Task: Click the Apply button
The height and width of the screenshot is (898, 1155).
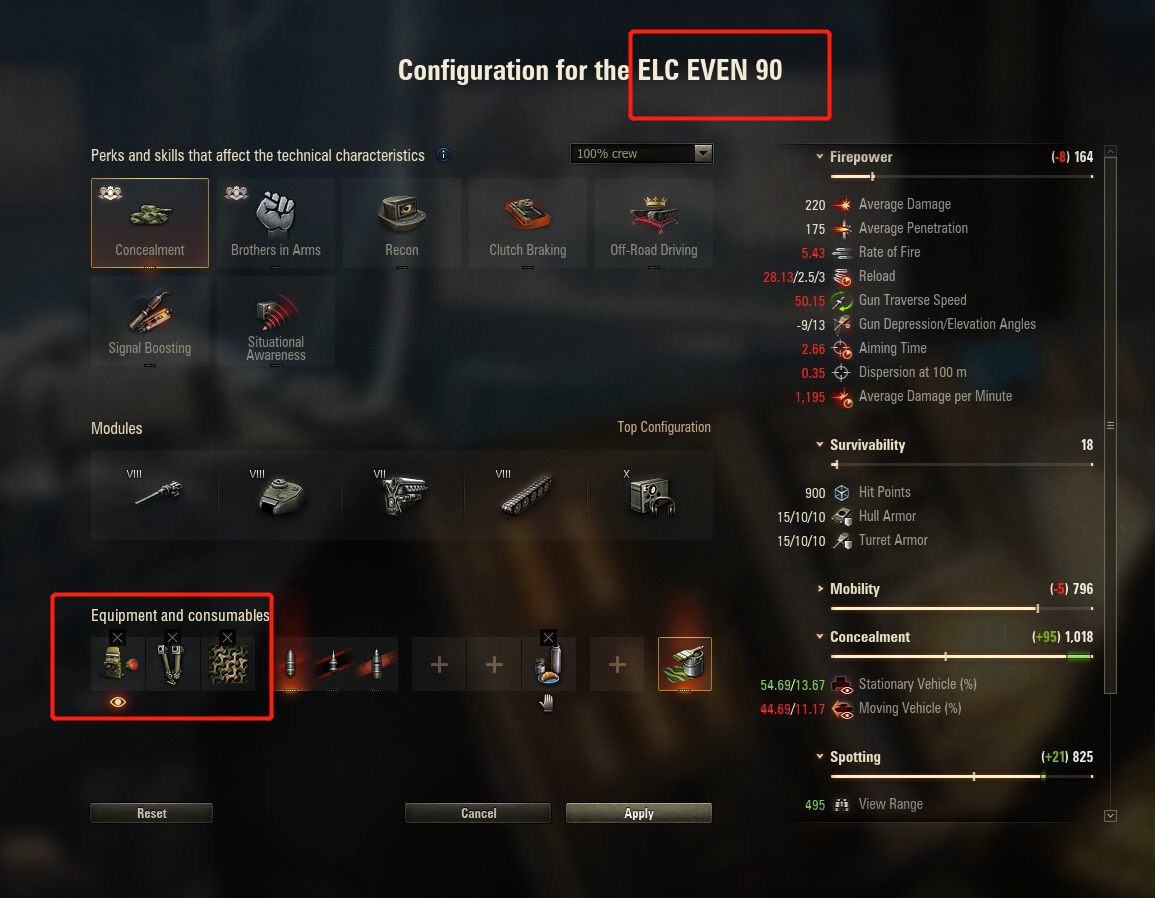Action: [x=639, y=813]
